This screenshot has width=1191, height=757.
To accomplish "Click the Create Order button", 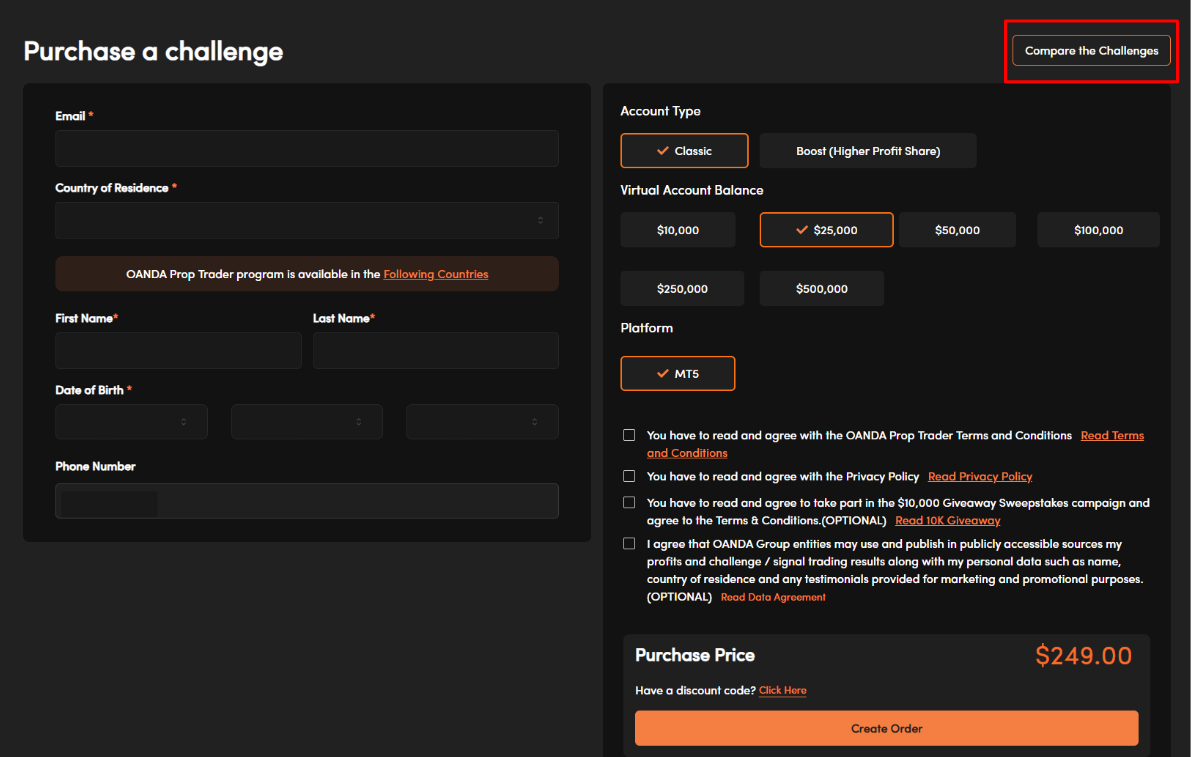I will [x=886, y=728].
